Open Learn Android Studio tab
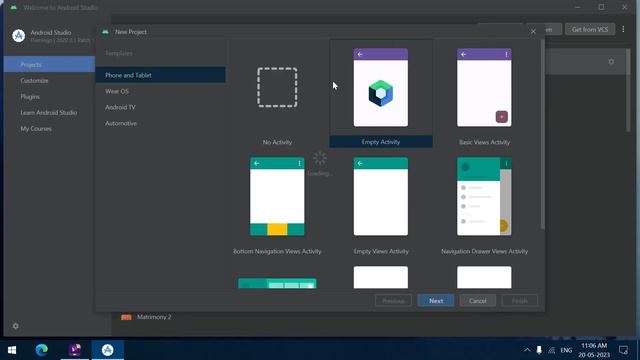Viewport: 640px width, 360px height. pos(49,112)
